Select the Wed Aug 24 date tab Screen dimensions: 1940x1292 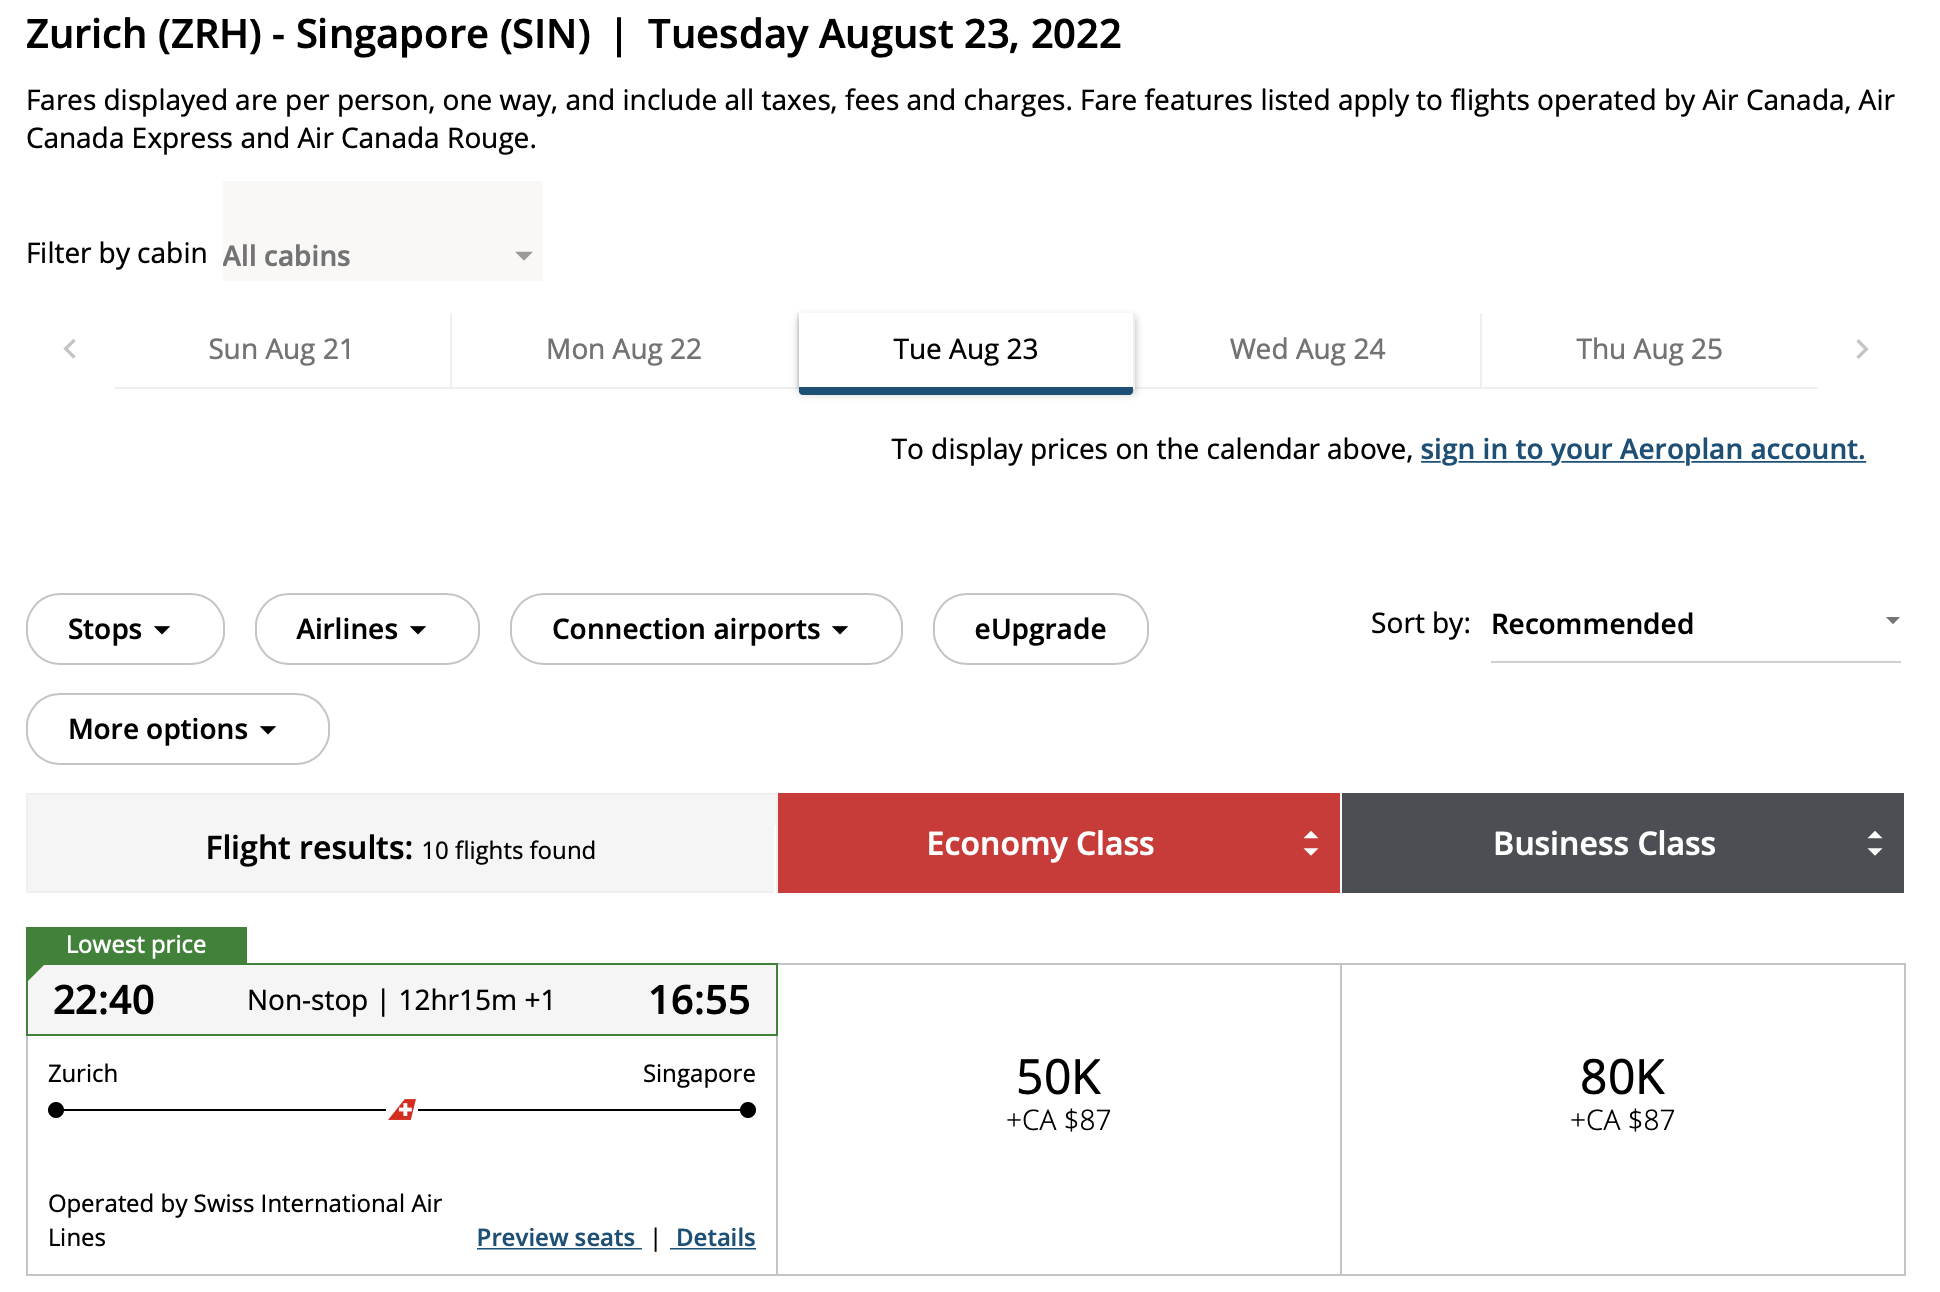[x=1304, y=349]
